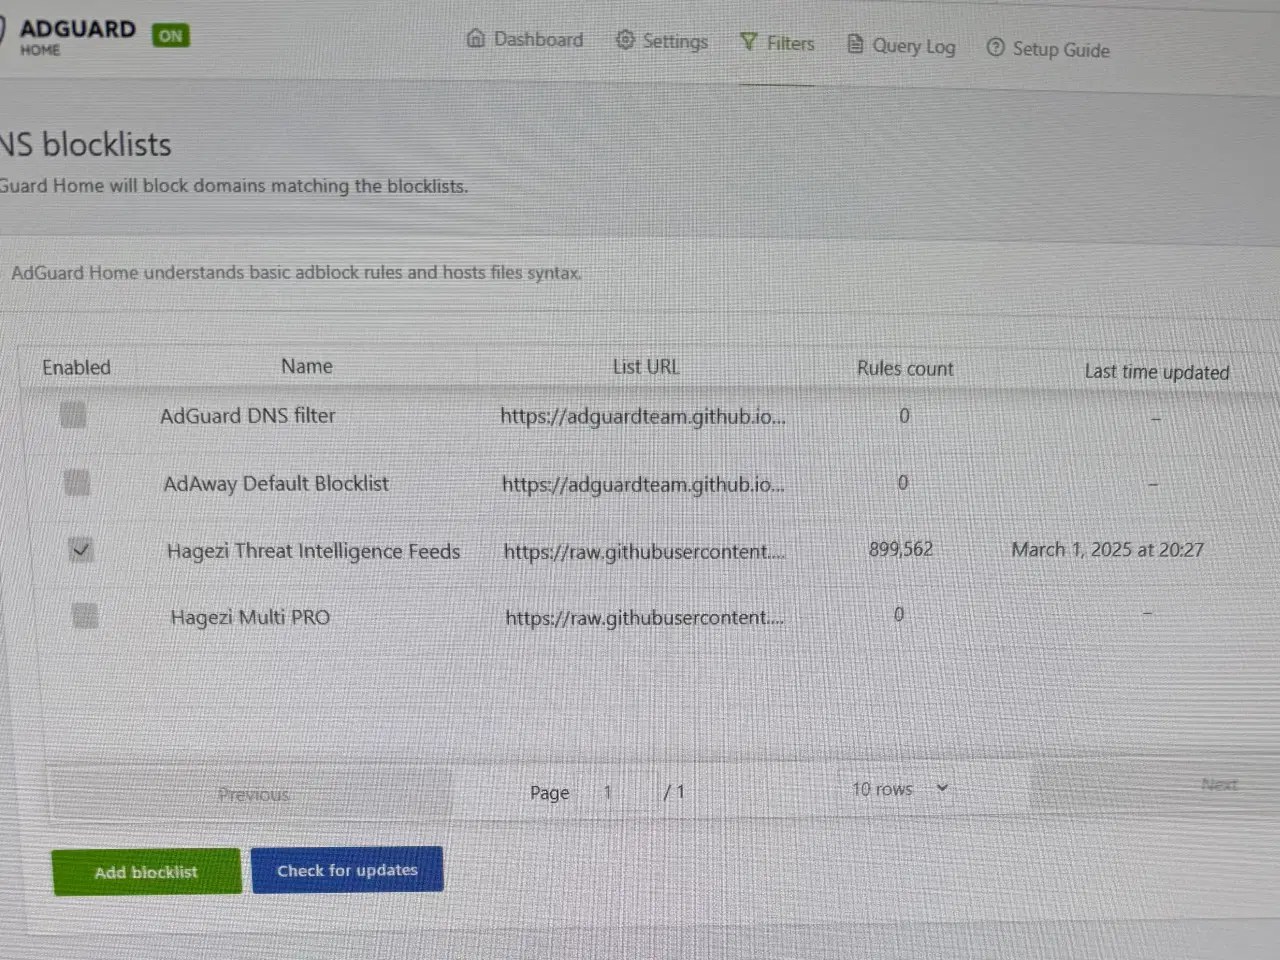Click the AdGuard DNS filter rules count 0
The height and width of the screenshot is (960, 1280).
904,415
